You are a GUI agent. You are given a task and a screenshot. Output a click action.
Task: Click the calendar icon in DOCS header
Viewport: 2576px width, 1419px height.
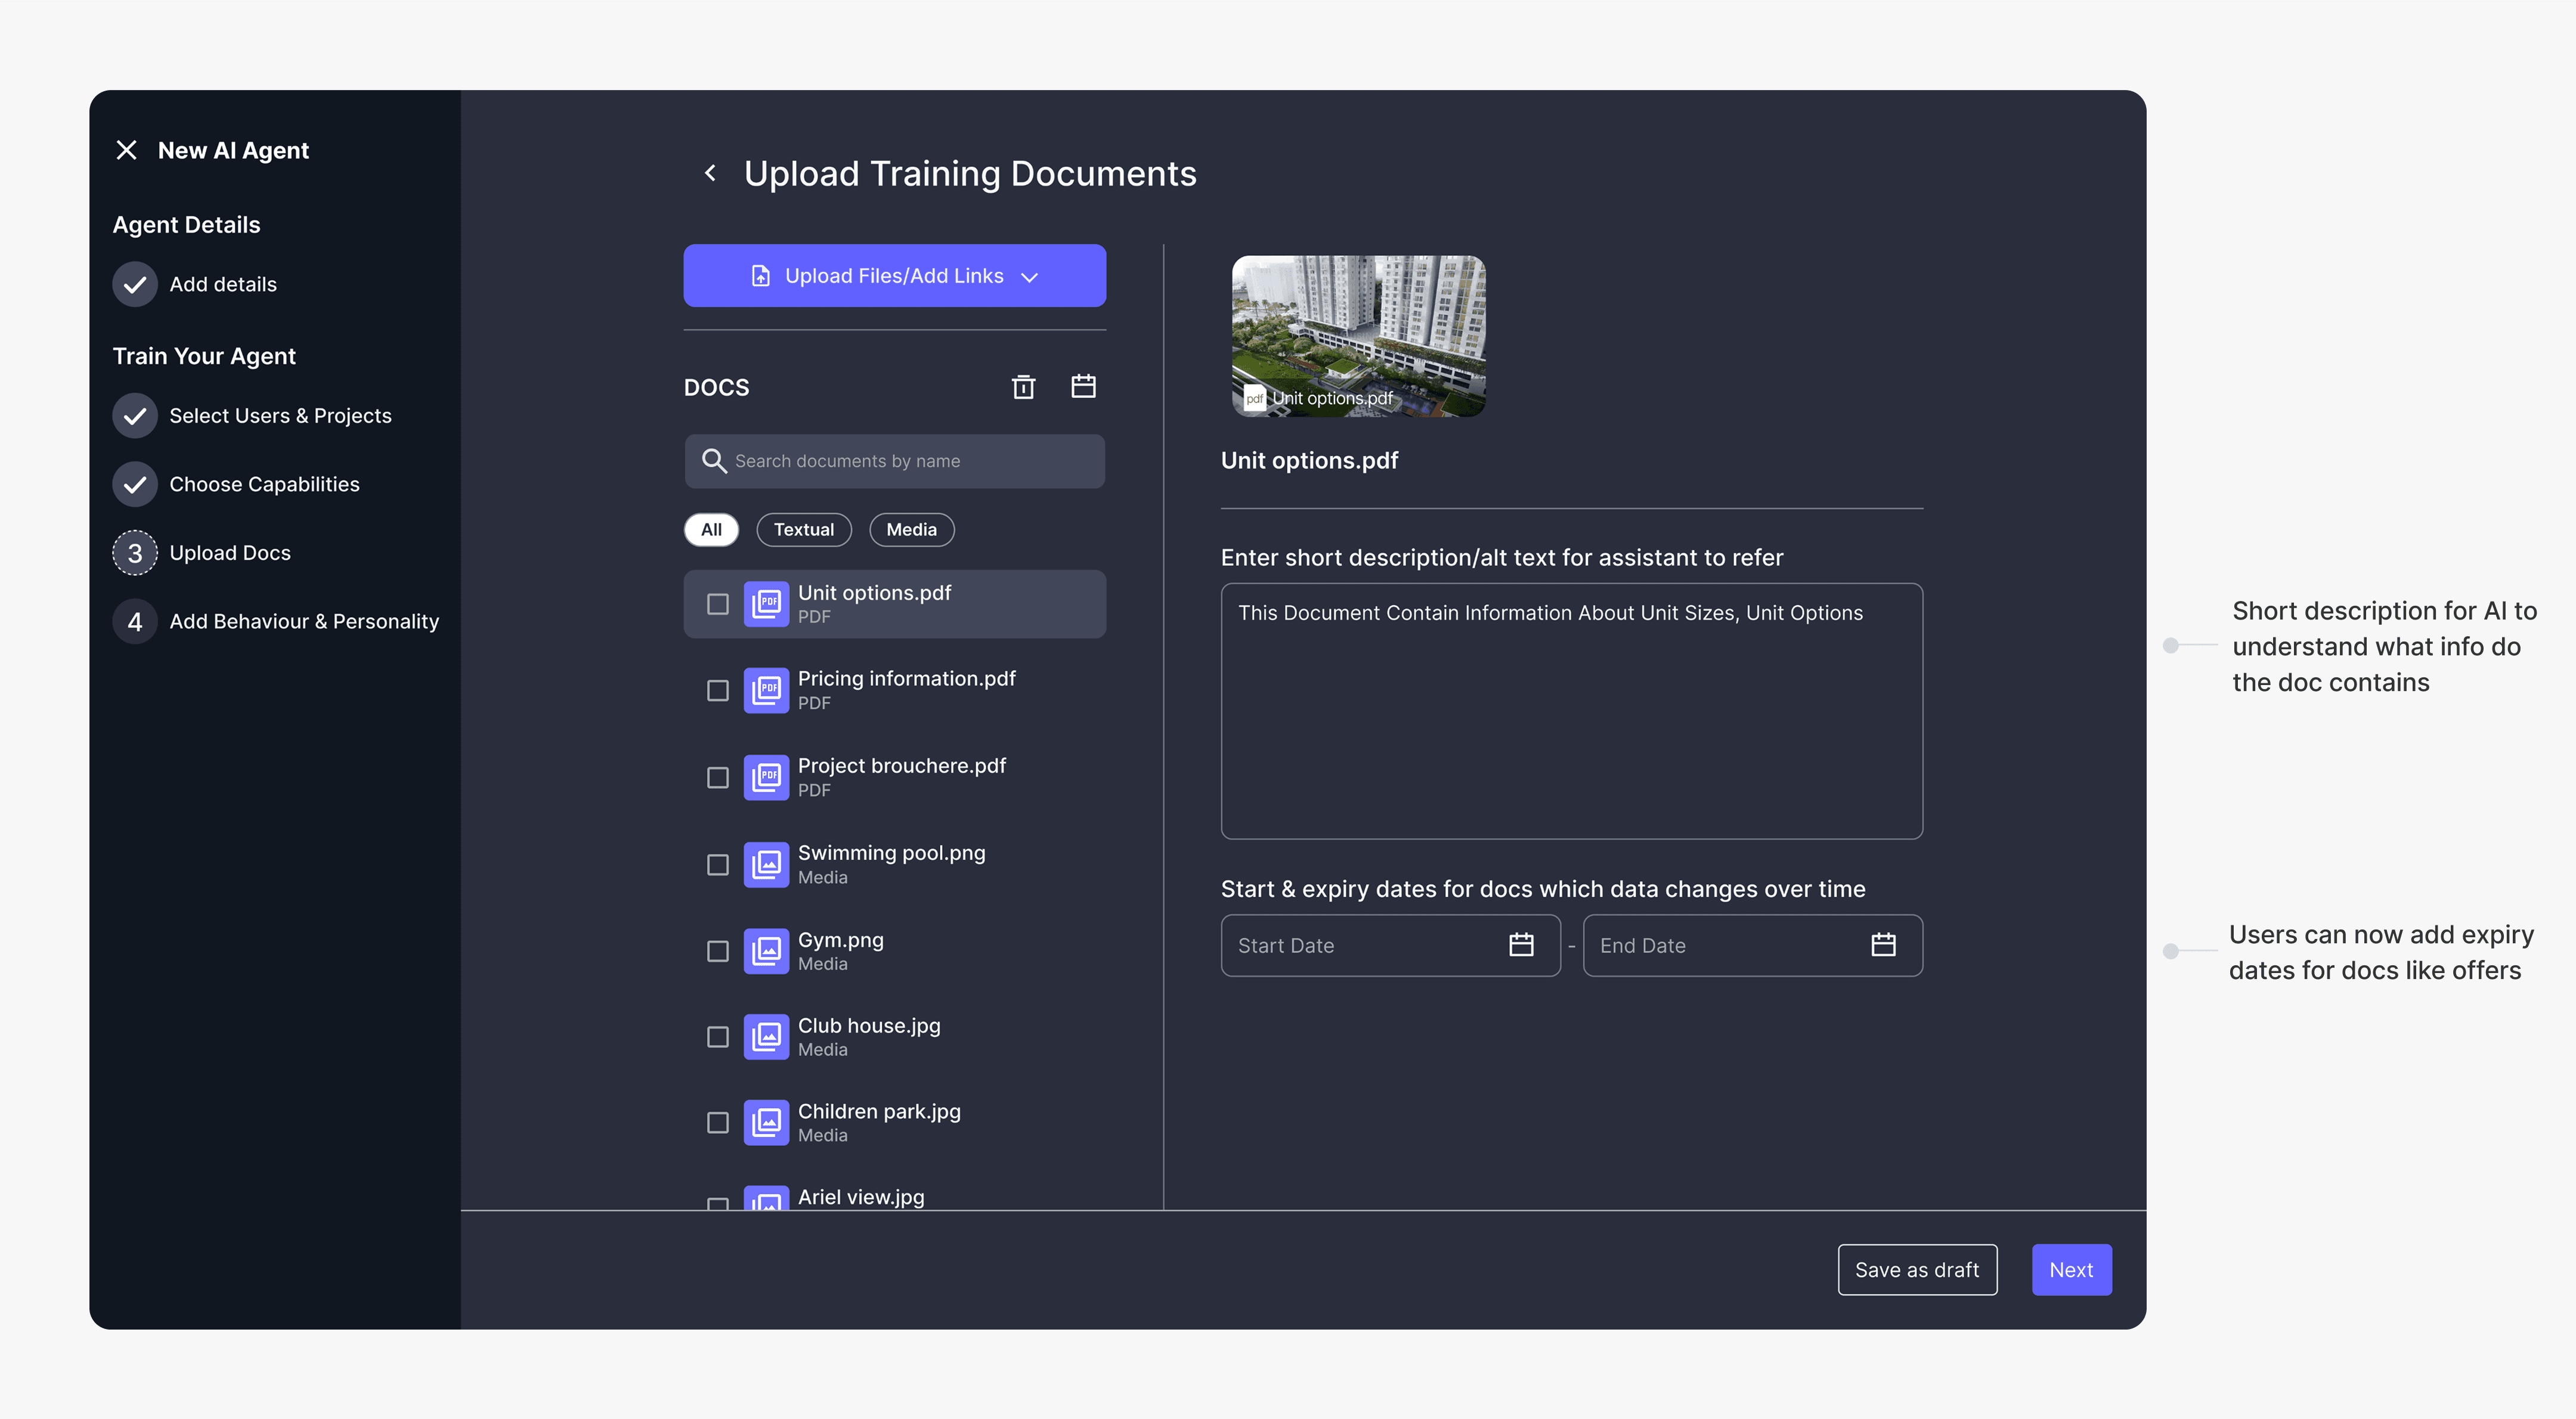click(x=1083, y=386)
